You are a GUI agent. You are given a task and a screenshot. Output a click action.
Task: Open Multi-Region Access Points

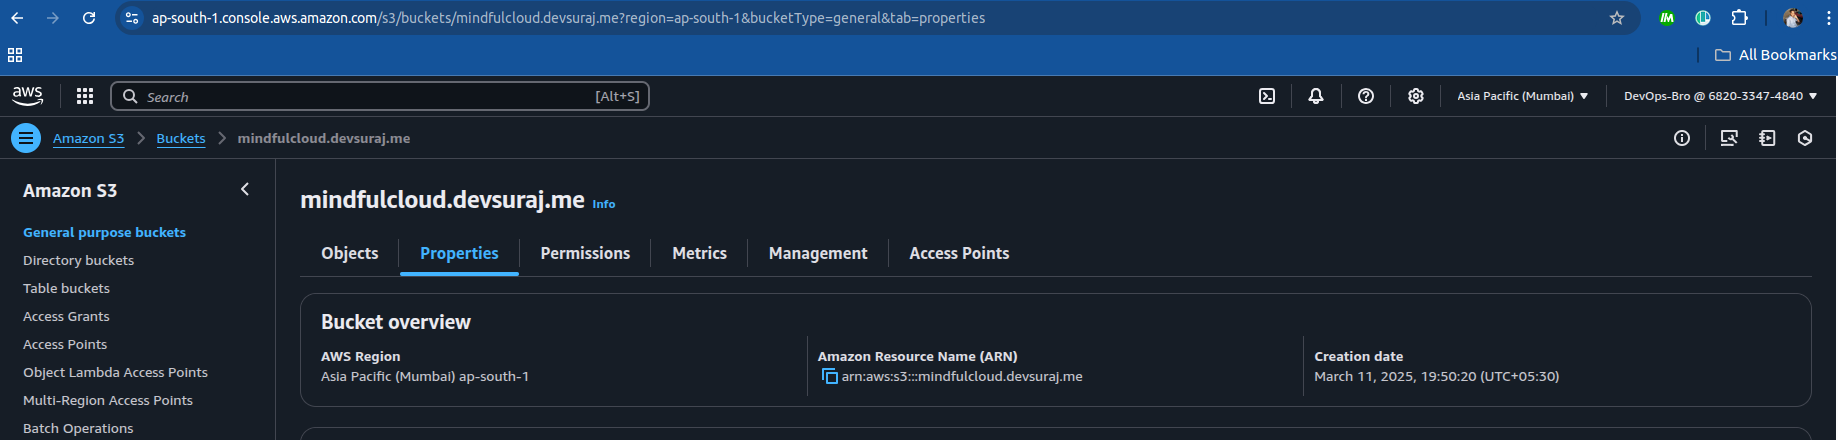tap(108, 400)
